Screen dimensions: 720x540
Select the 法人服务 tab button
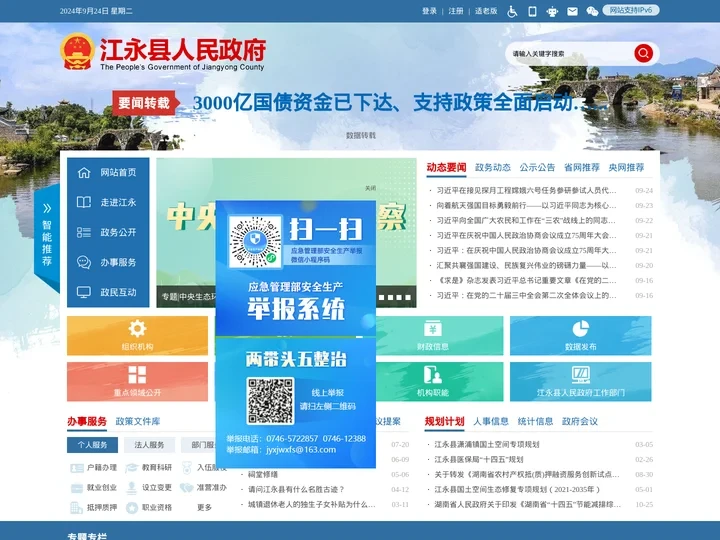click(x=149, y=444)
